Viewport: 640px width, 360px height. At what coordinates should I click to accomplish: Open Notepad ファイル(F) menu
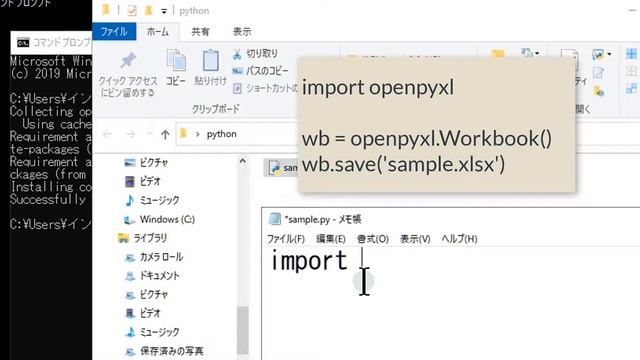pos(286,239)
